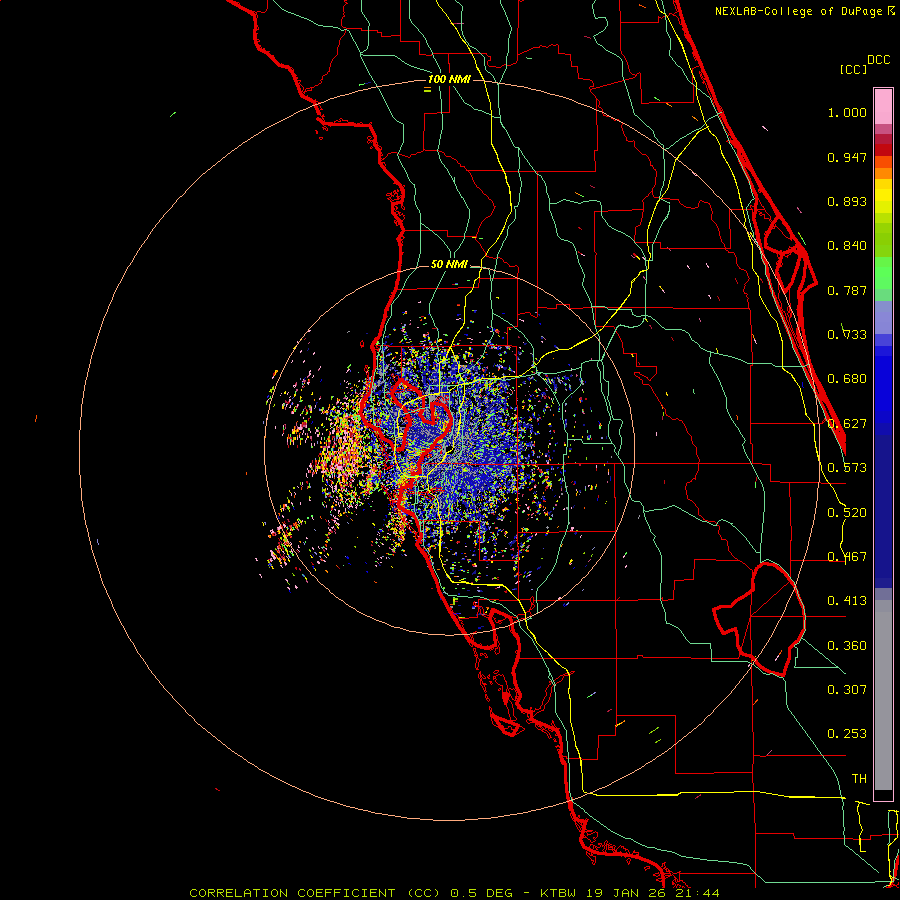The height and width of the screenshot is (900, 900).
Task: Click the 21:44 timestamp
Action: (699, 893)
